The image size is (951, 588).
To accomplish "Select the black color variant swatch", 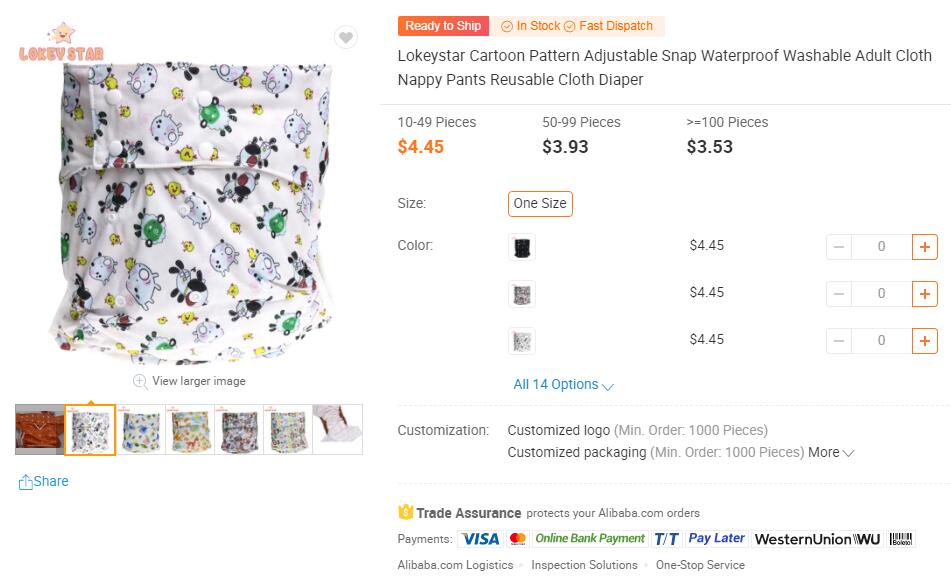I will click(521, 246).
